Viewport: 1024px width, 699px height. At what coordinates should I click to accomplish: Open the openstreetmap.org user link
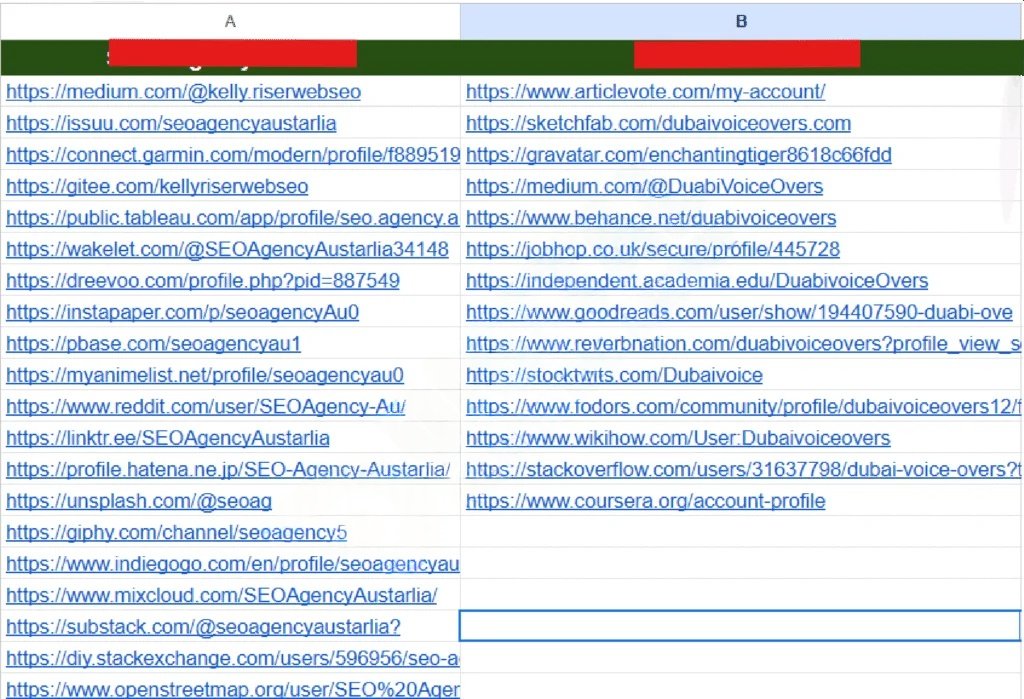tap(232, 689)
